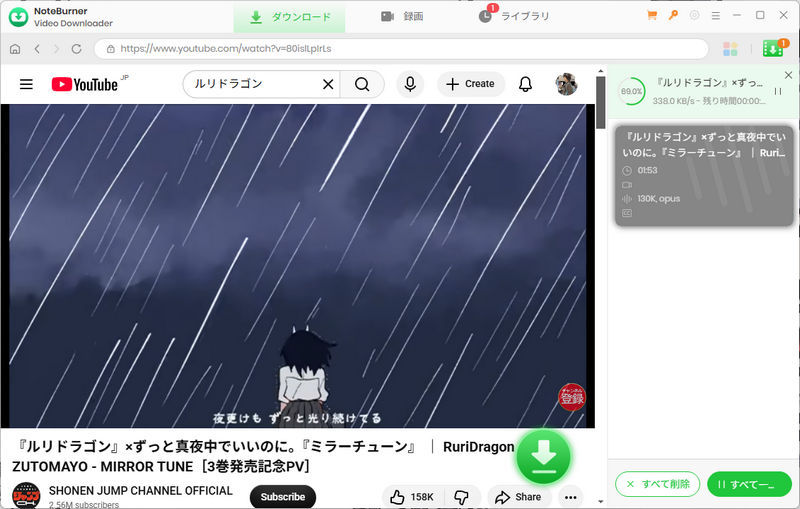Open the NoteBurner hamburger menu

(x=716, y=16)
